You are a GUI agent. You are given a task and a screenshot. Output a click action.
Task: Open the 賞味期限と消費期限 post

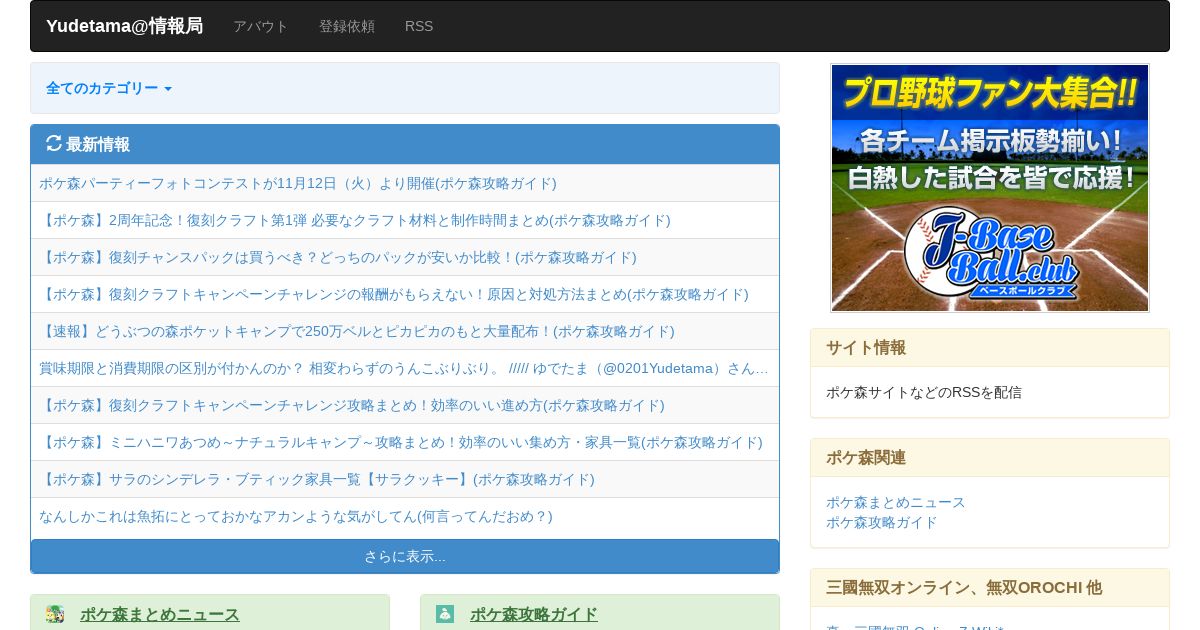click(x=404, y=368)
